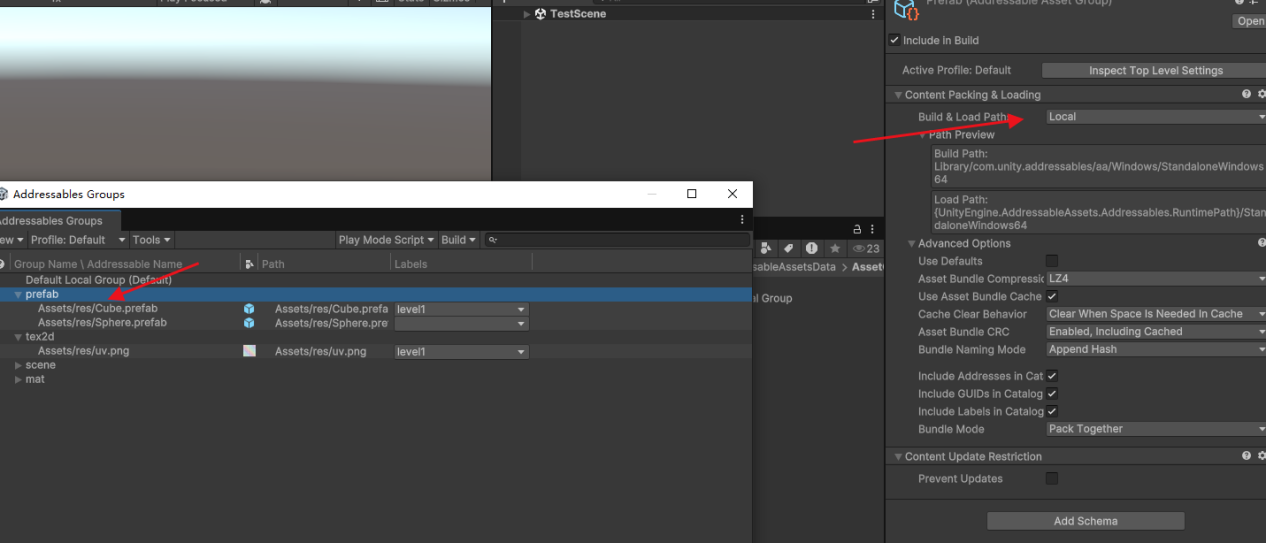Toggle the Include GUIDs in Catalog checkbox

(x=1052, y=394)
